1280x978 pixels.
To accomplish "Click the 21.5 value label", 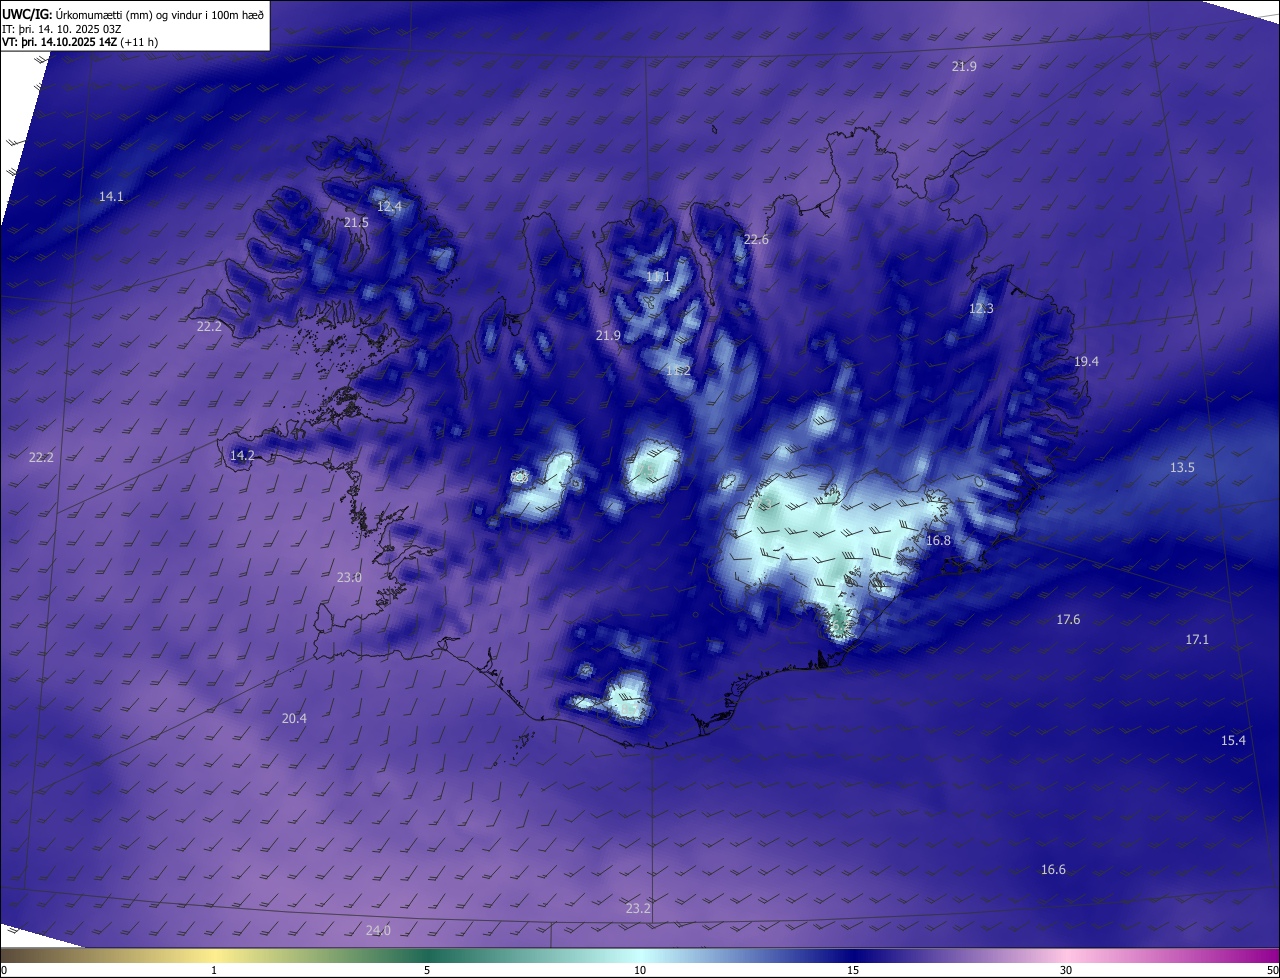I will pos(356,223).
